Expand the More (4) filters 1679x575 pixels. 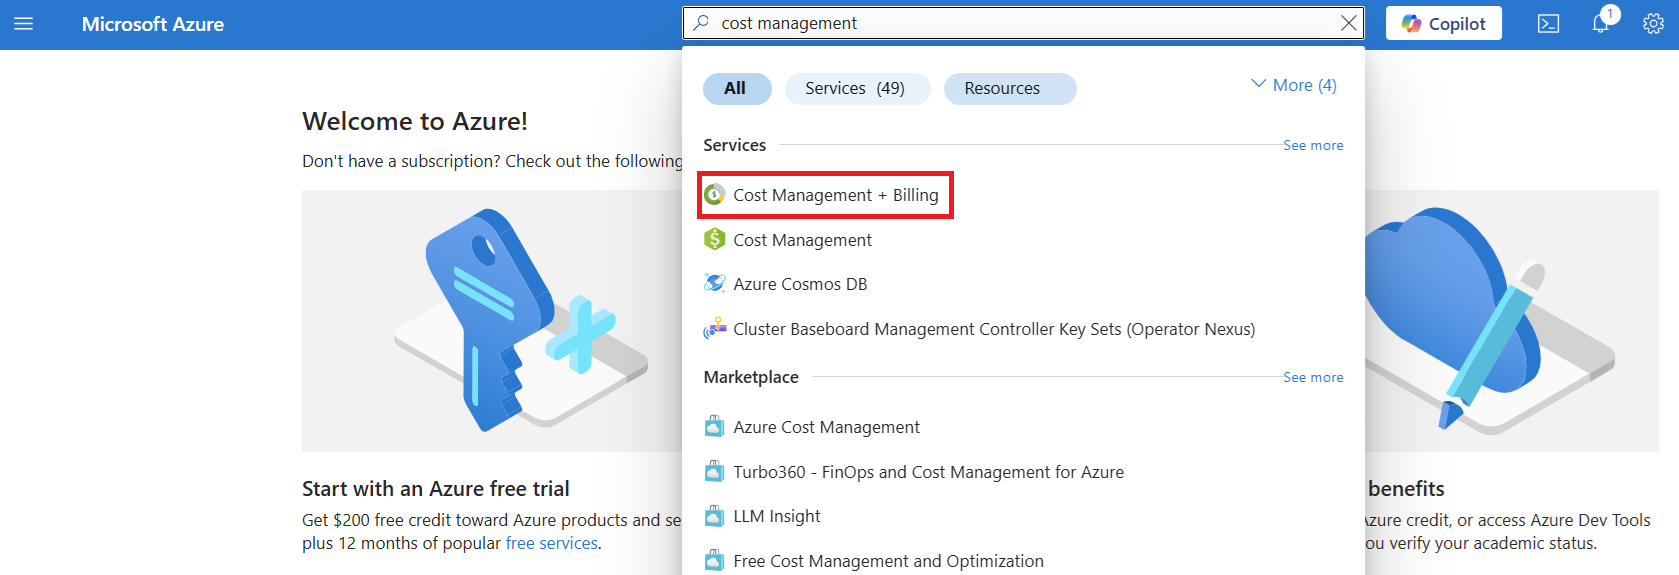[1293, 86]
